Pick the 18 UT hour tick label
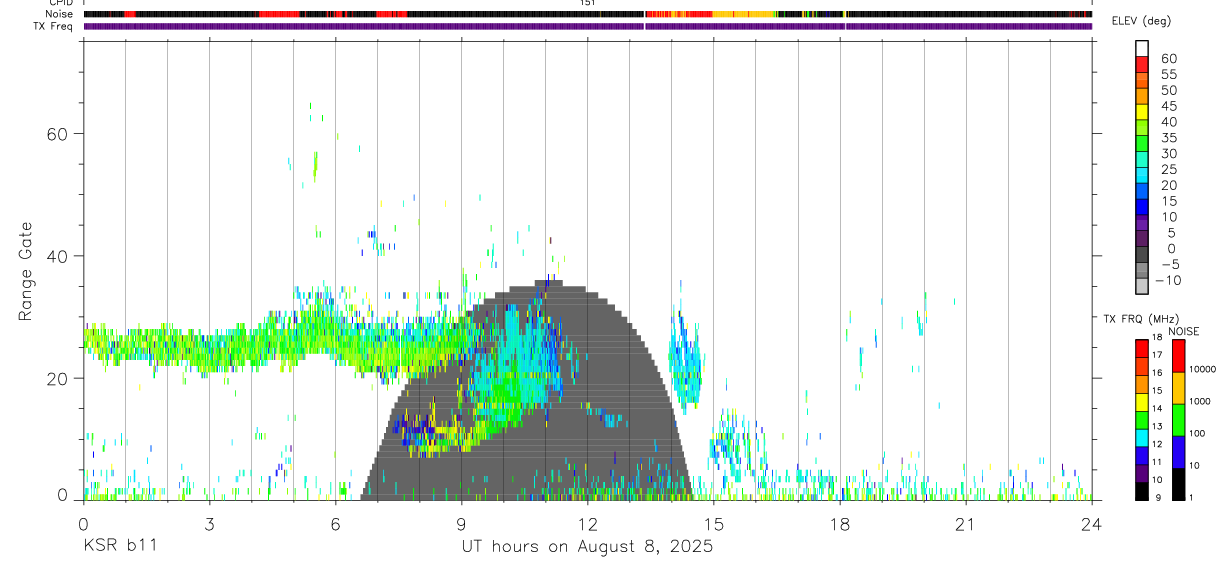The image size is (1228, 567). pos(839,524)
